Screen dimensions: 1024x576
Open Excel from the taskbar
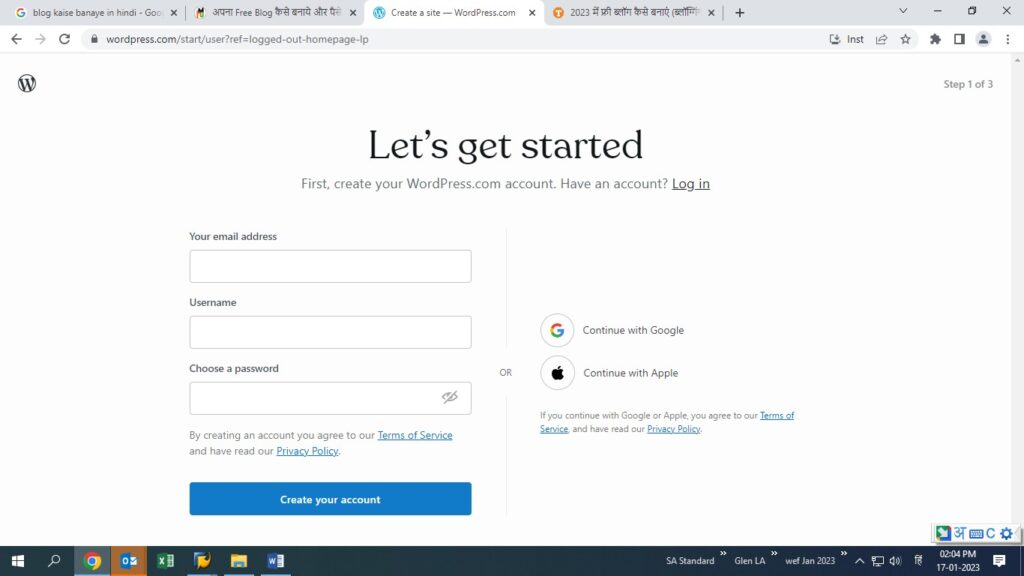[166, 561]
